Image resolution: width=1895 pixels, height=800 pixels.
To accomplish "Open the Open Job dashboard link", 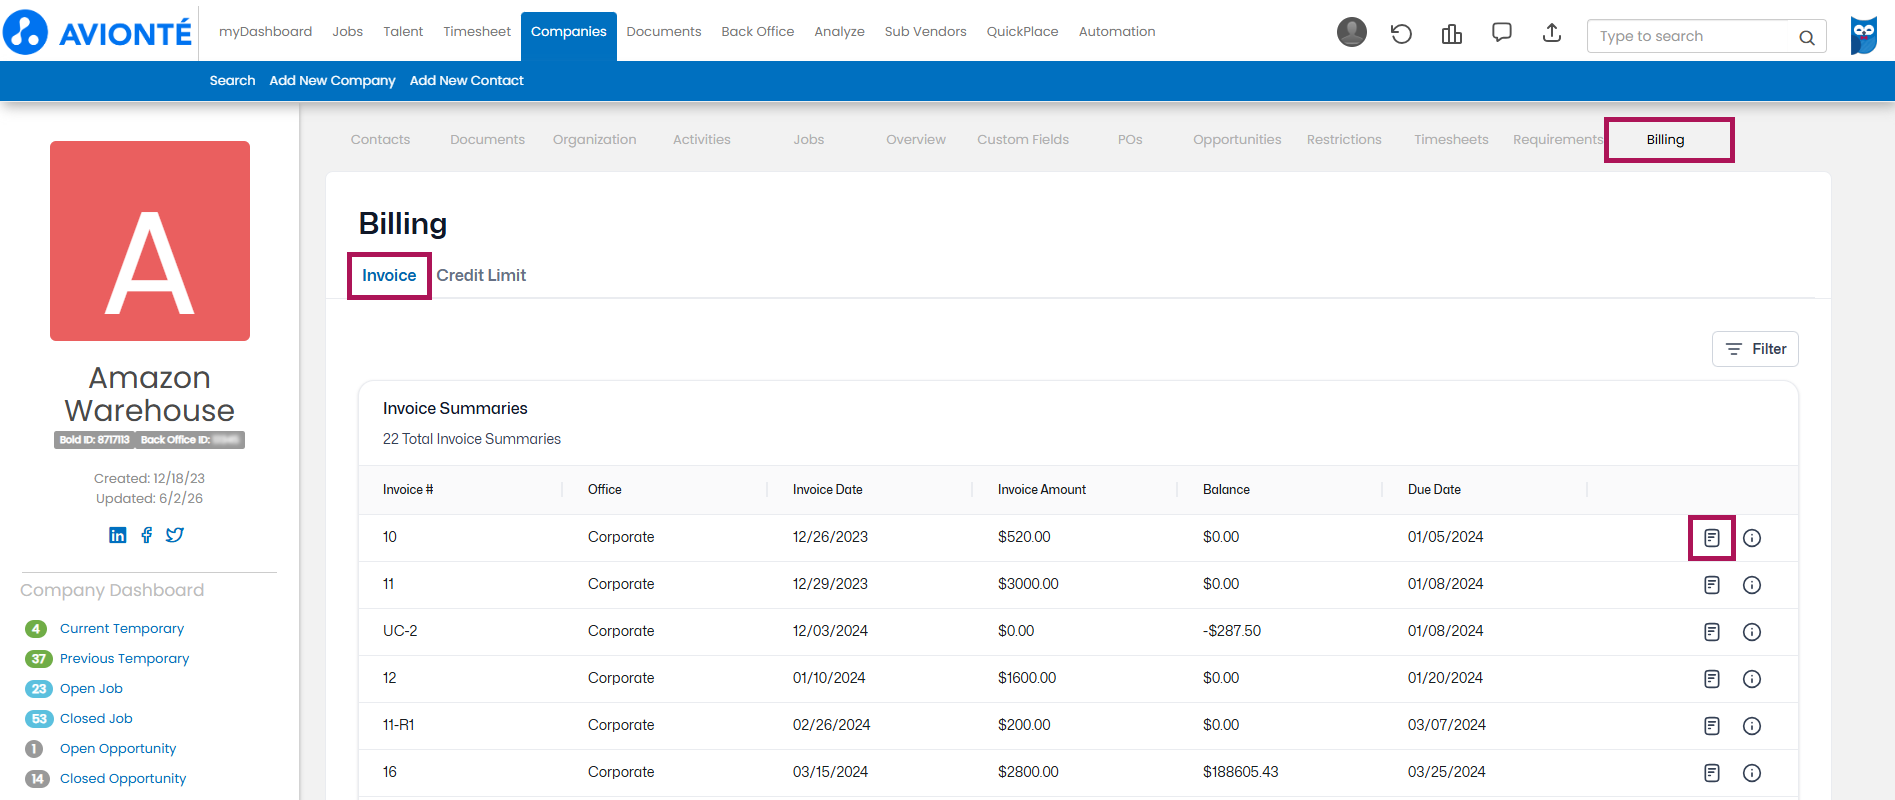I will coord(91,689).
